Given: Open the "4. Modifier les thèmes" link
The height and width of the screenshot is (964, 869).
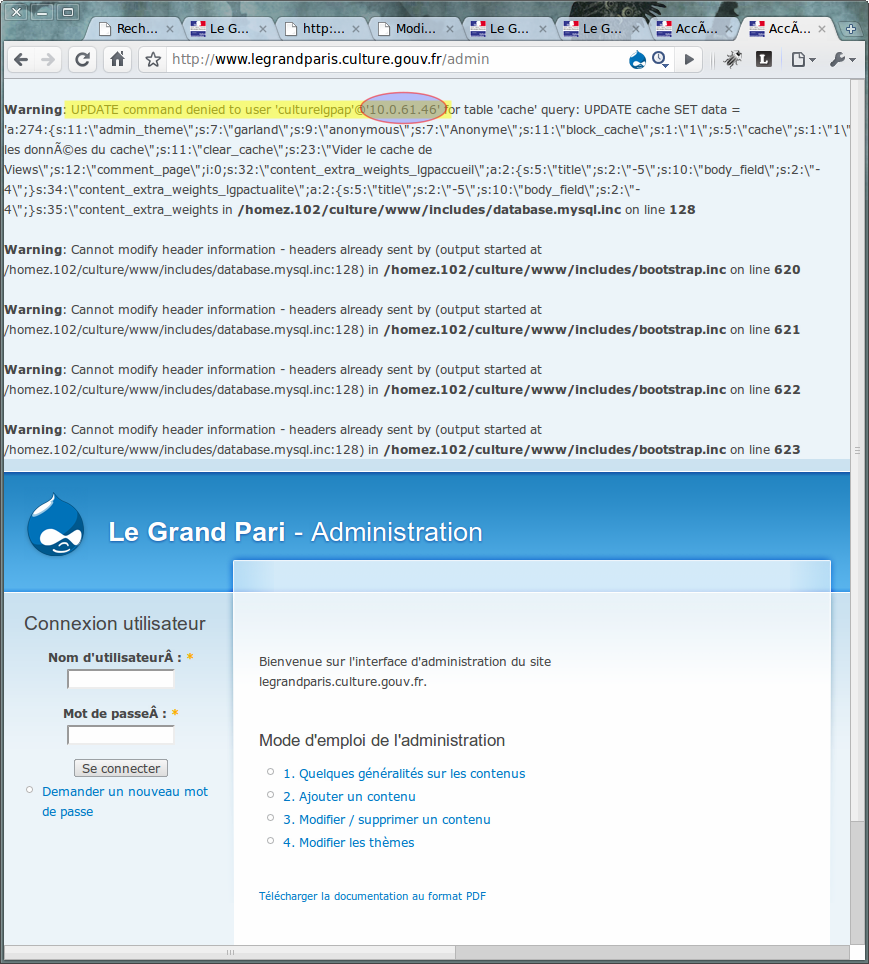Looking at the screenshot, I should tap(349, 843).
